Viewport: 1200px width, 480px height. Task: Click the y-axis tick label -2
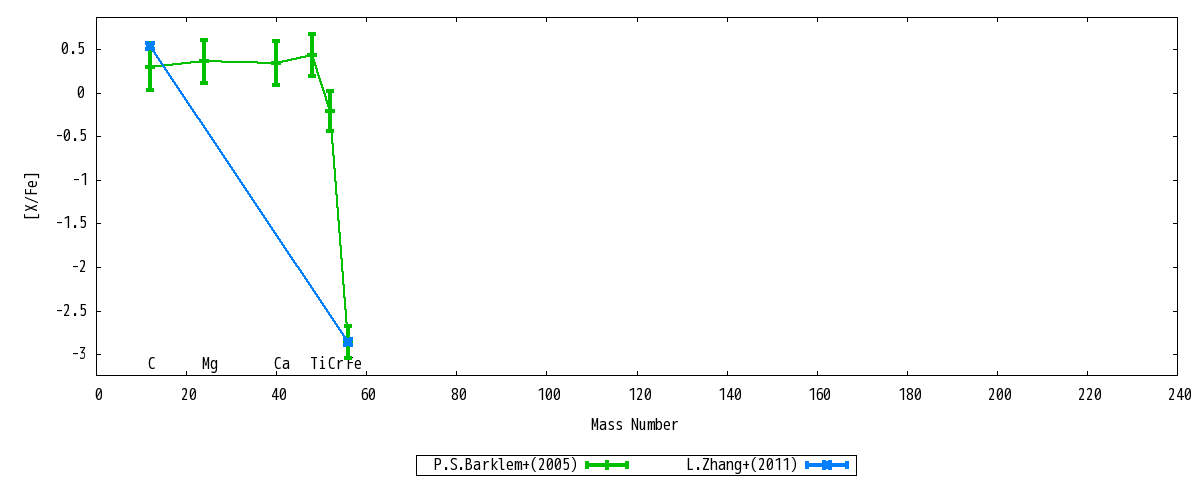(x=79, y=267)
